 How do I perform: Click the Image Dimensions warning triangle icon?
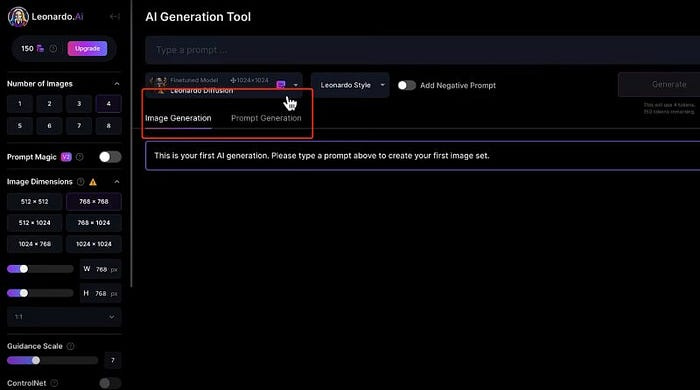pos(93,182)
